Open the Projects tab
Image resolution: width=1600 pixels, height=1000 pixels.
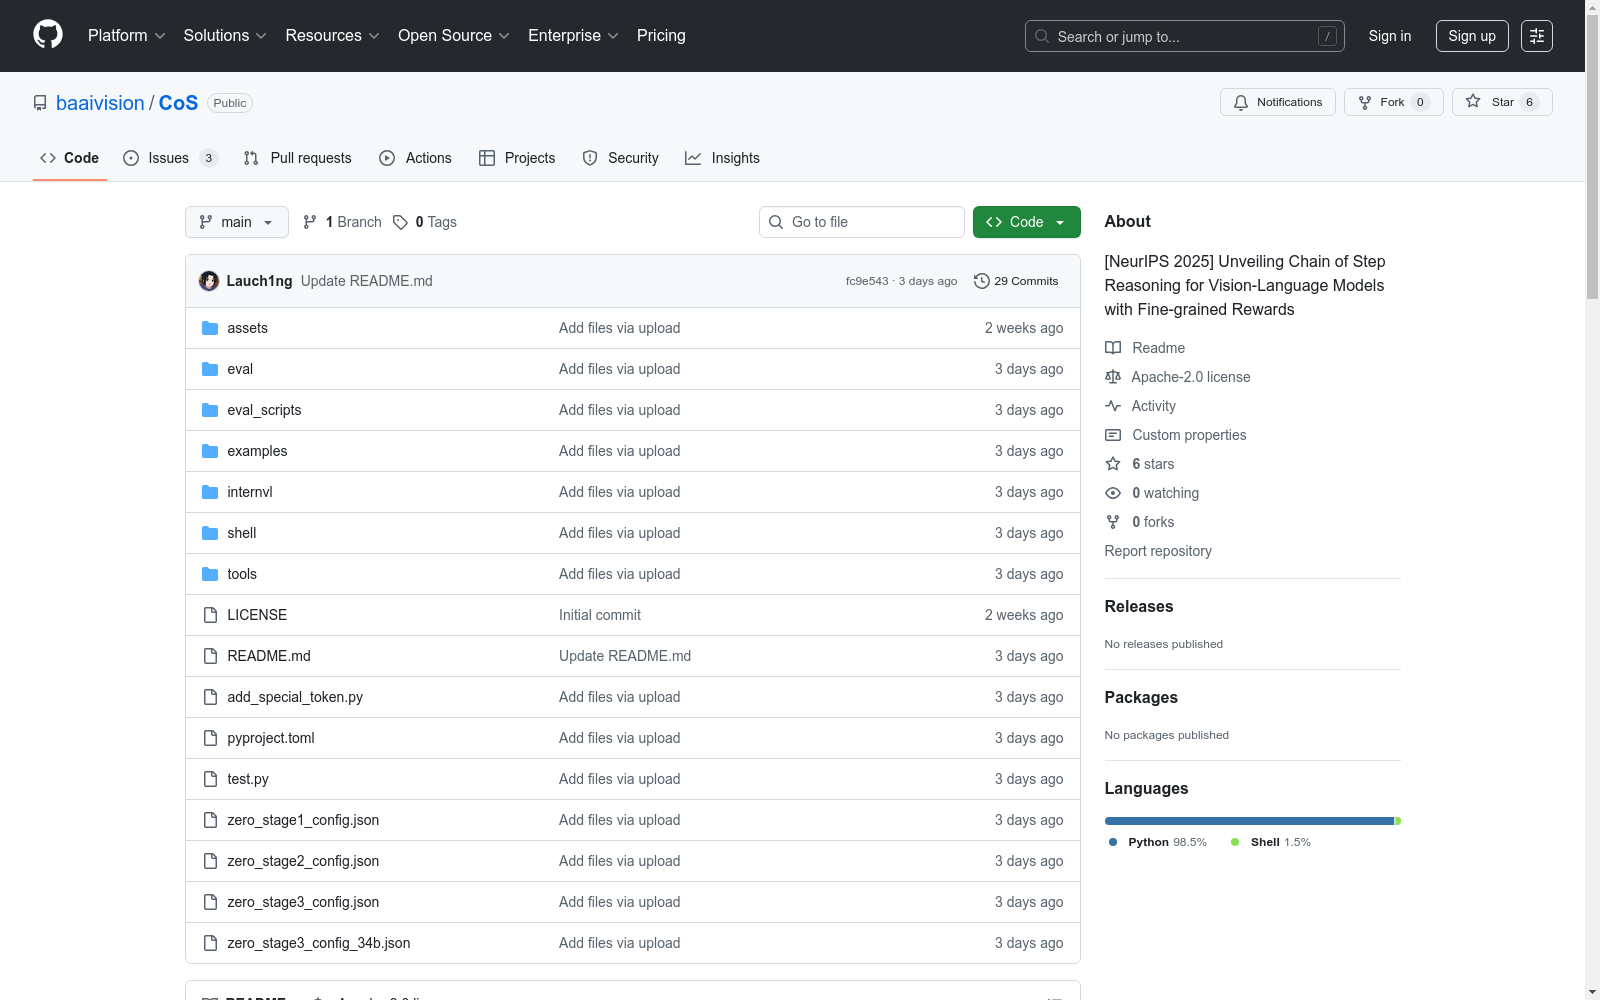tap(517, 158)
